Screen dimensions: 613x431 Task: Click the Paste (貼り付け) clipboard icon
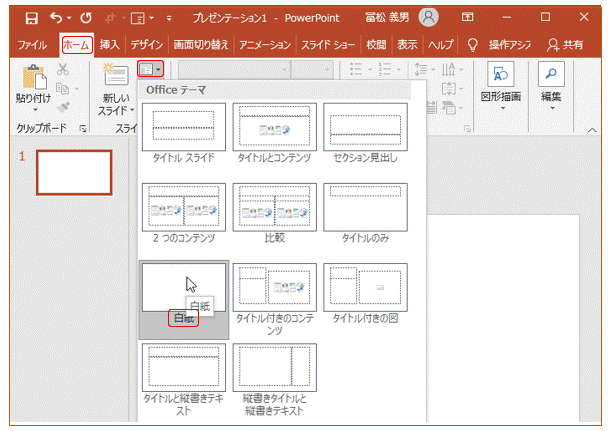pyautogui.click(x=34, y=79)
